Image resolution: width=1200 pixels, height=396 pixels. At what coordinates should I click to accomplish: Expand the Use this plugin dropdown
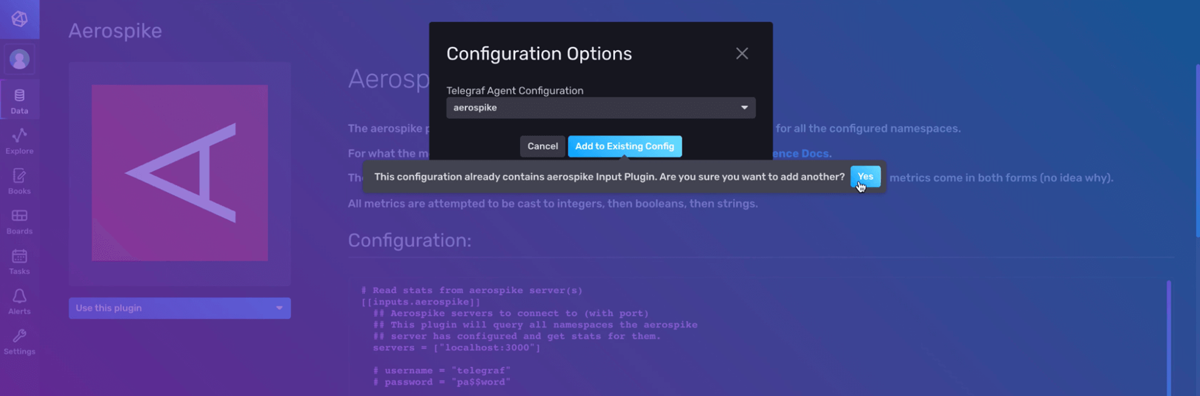click(x=180, y=308)
